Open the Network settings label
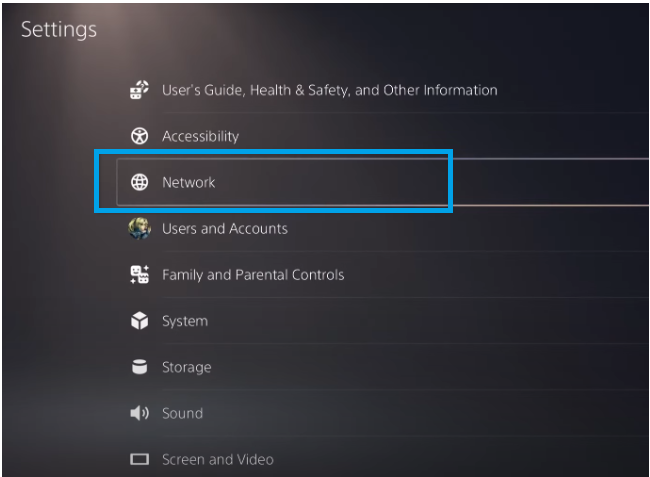Viewport: 650px width, 477px height. (x=188, y=182)
